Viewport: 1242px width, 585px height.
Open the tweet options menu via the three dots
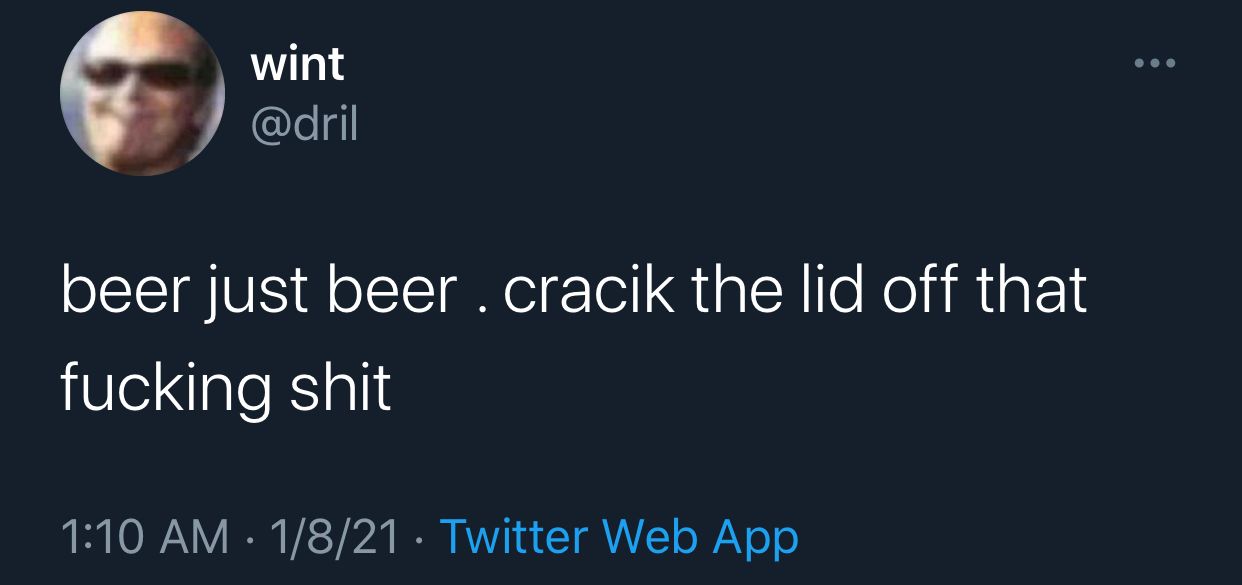[1157, 62]
